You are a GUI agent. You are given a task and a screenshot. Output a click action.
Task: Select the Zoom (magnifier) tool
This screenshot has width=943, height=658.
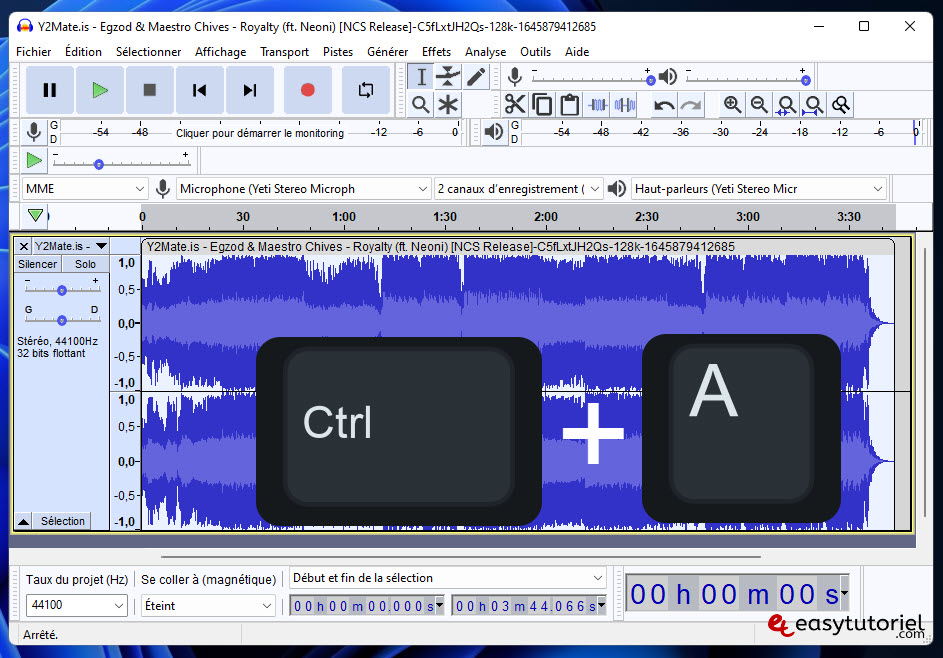(x=421, y=105)
